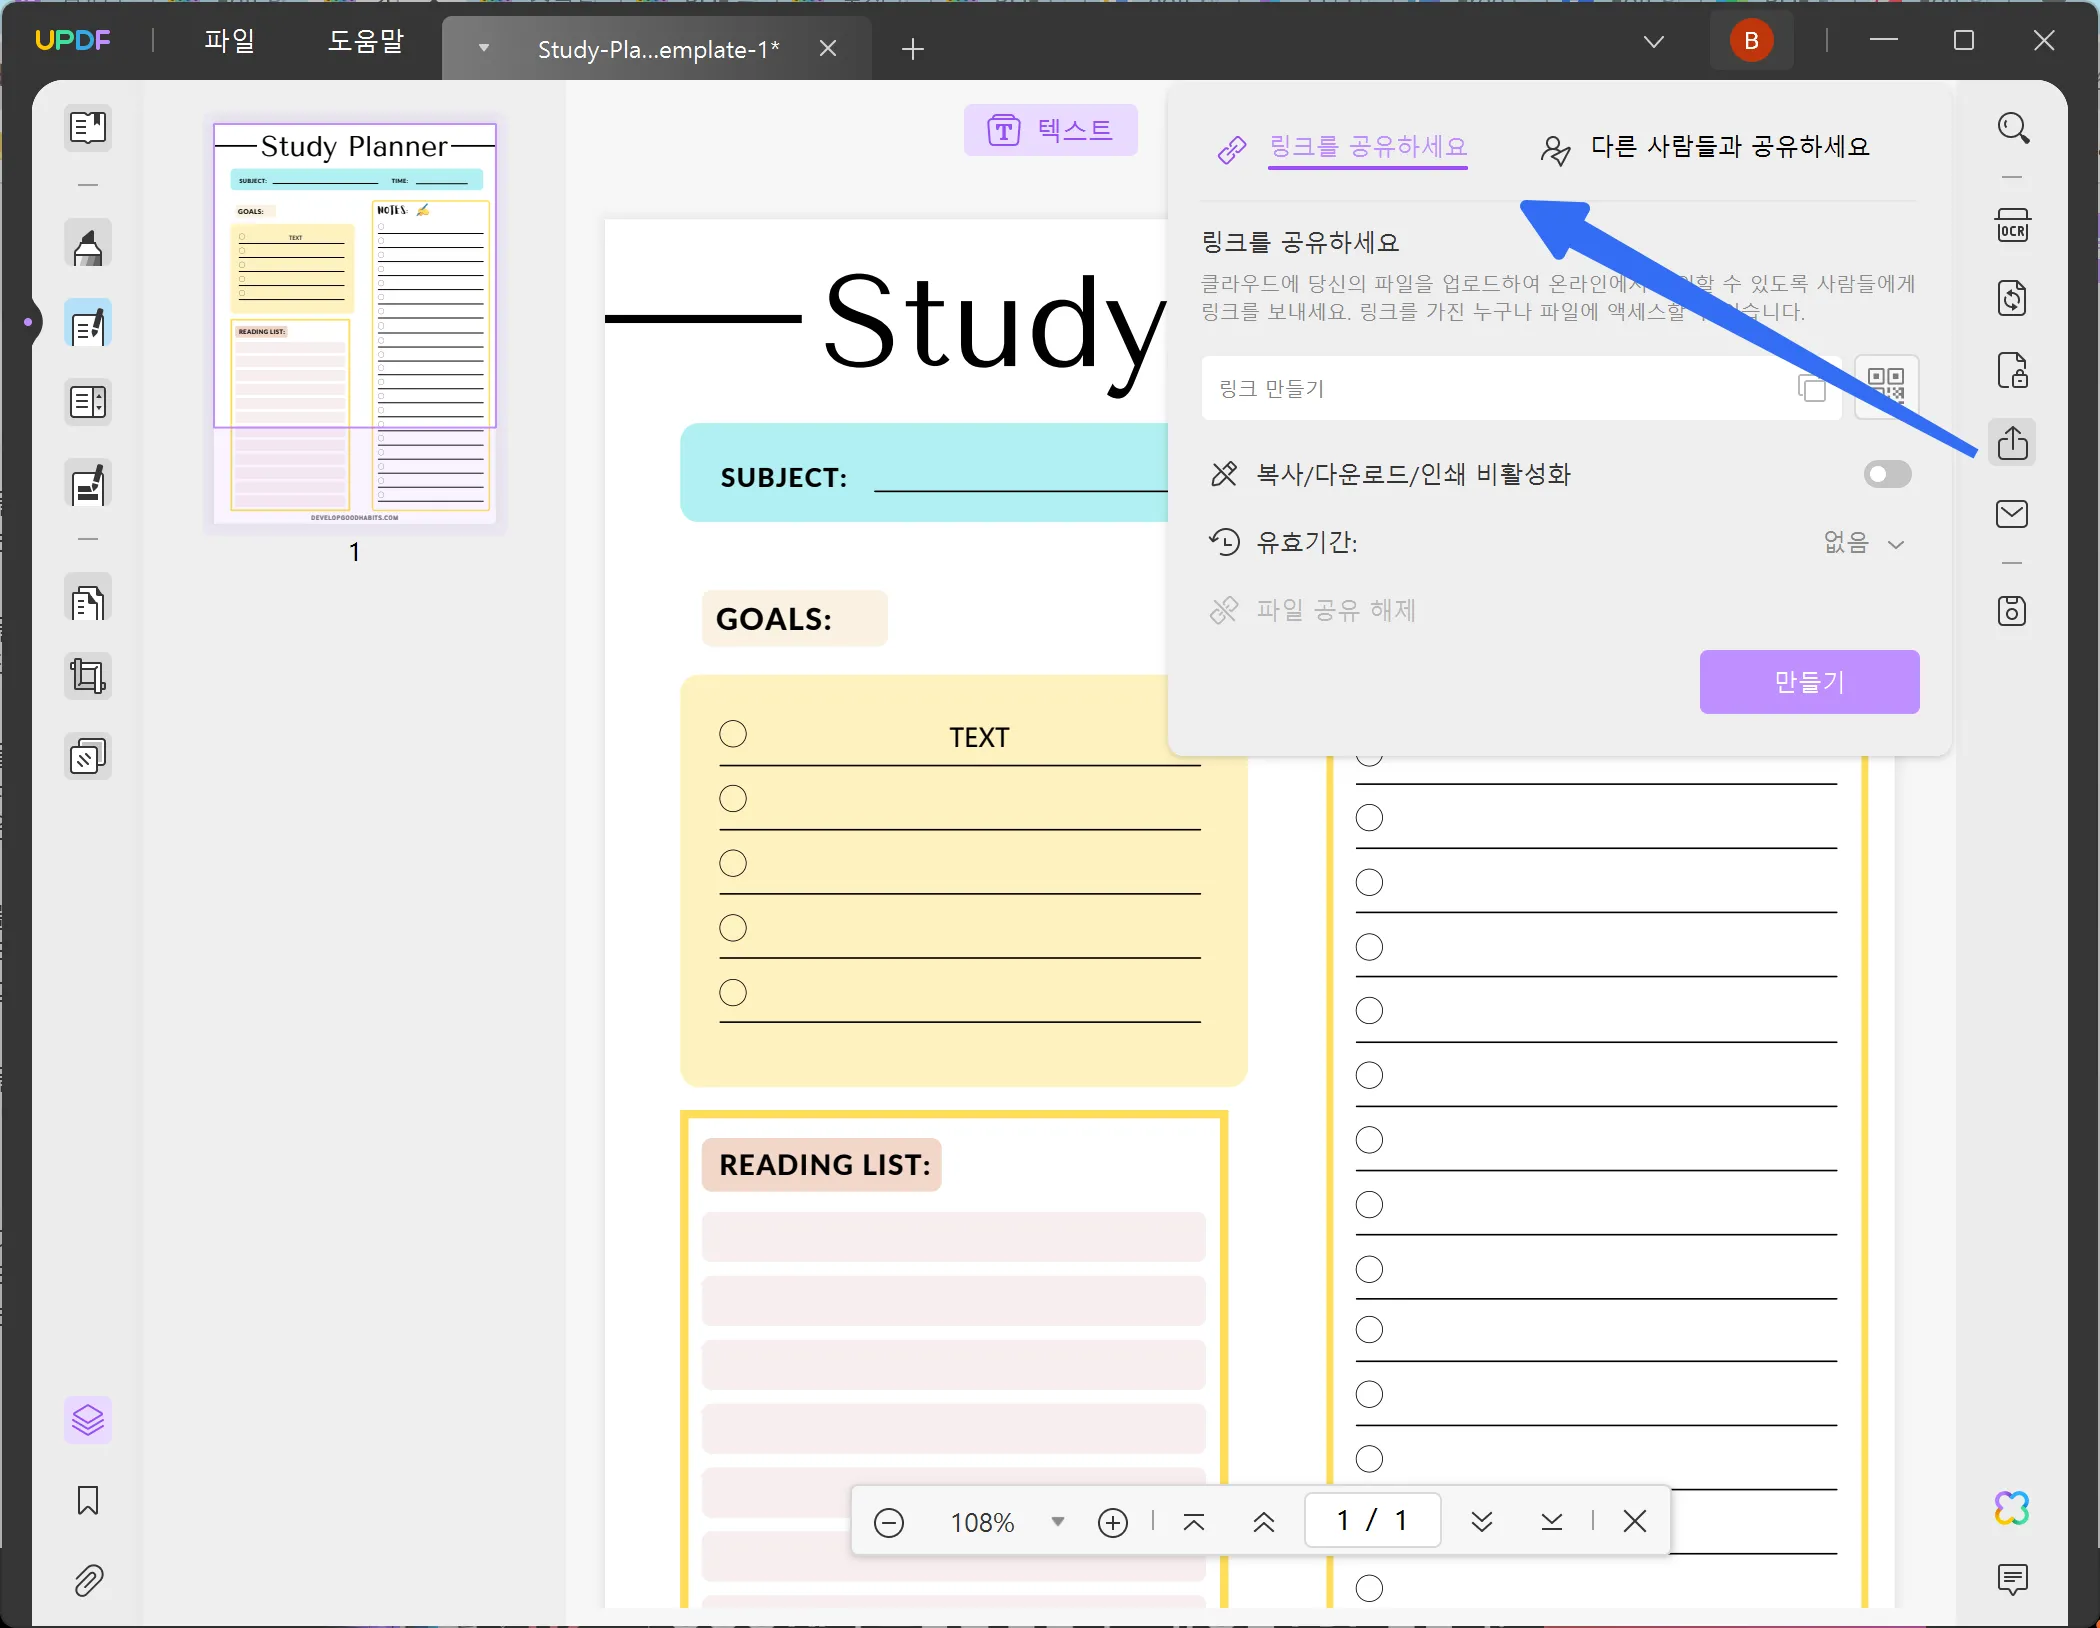The height and width of the screenshot is (1628, 2100).
Task: Open Save as Other icon
Action: [2013, 610]
